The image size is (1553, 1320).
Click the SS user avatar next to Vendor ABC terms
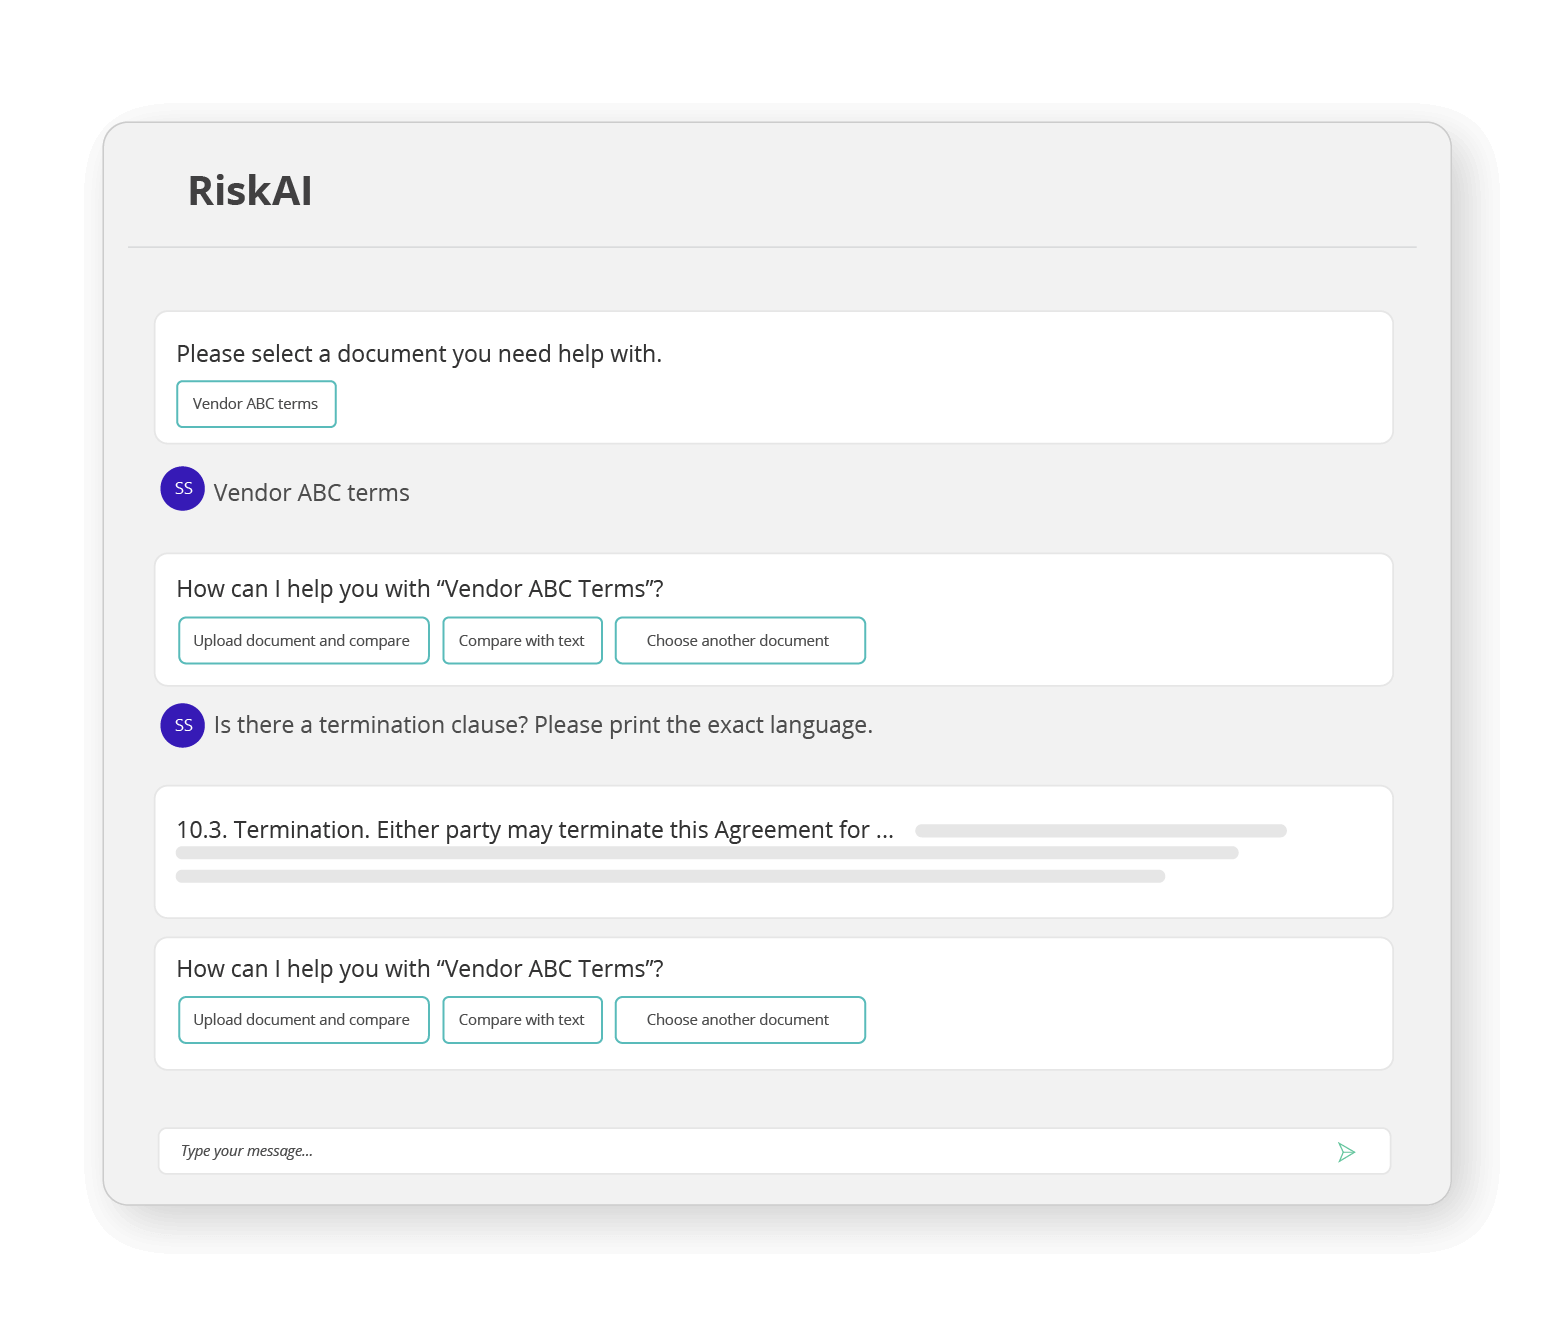click(x=182, y=489)
